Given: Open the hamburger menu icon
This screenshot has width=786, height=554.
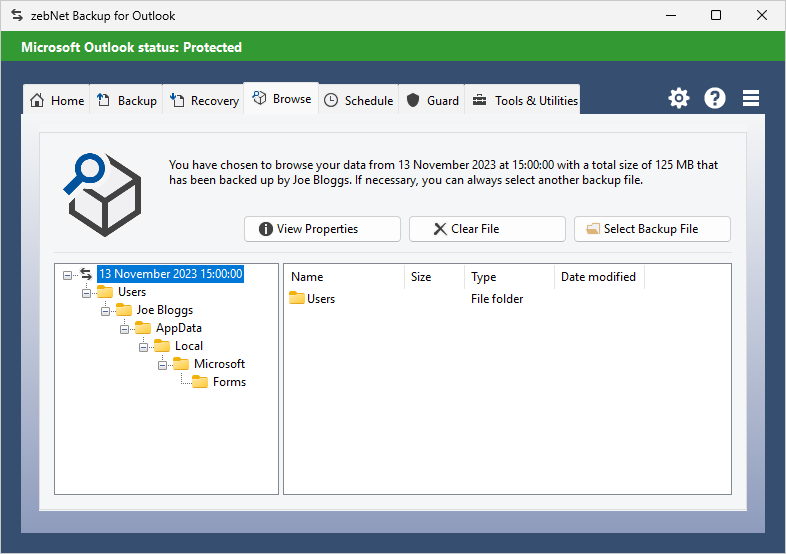Looking at the screenshot, I should pyautogui.click(x=751, y=98).
